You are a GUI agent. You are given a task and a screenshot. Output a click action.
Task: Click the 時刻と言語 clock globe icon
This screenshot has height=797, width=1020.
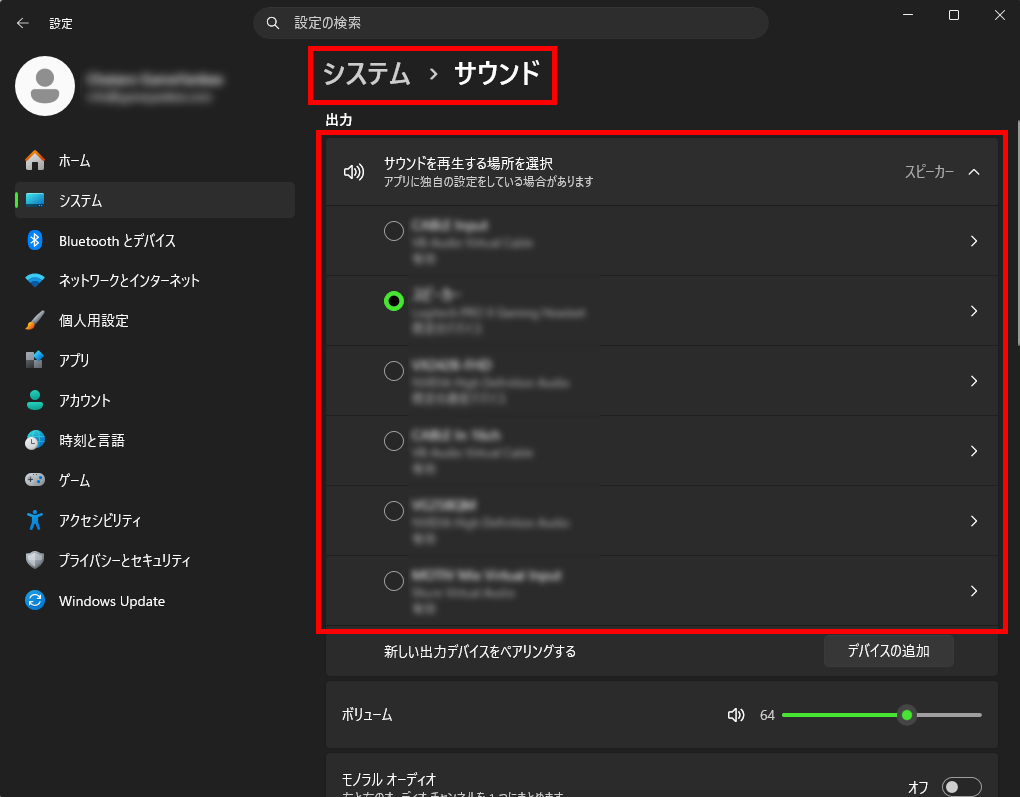tap(34, 440)
